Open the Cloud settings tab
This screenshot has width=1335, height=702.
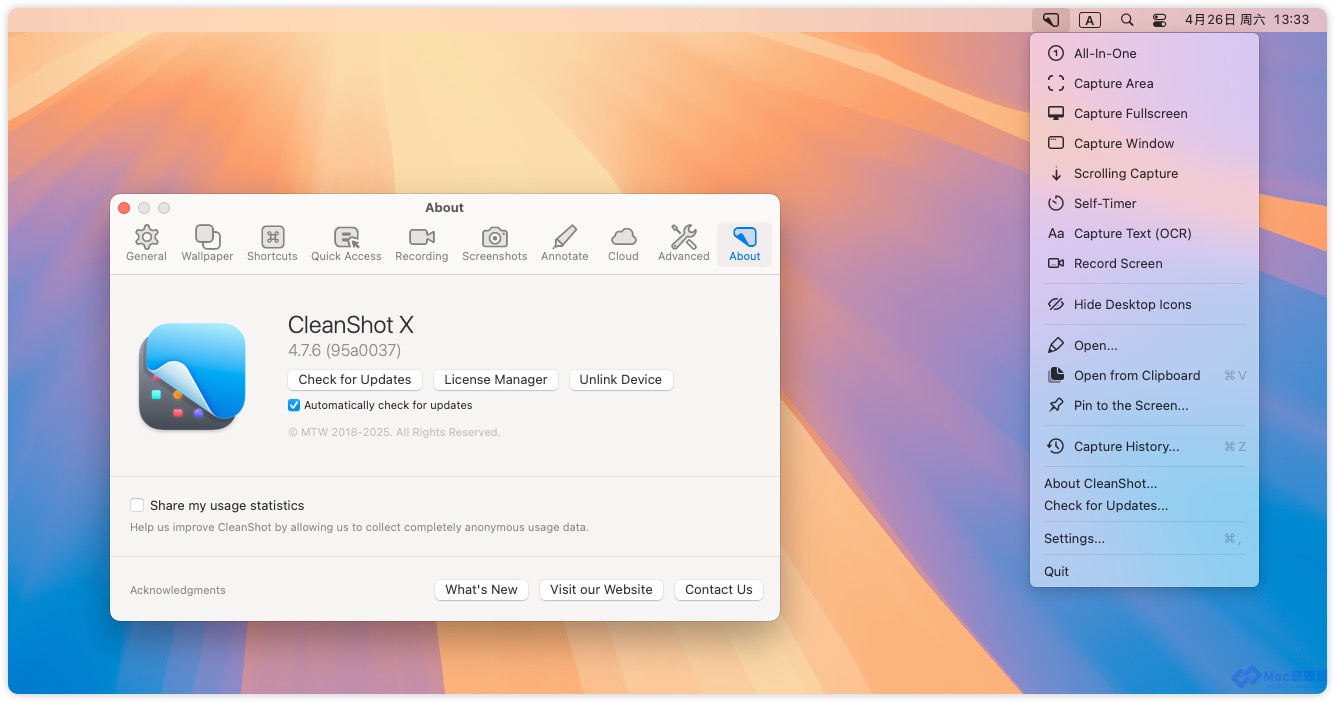[623, 243]
